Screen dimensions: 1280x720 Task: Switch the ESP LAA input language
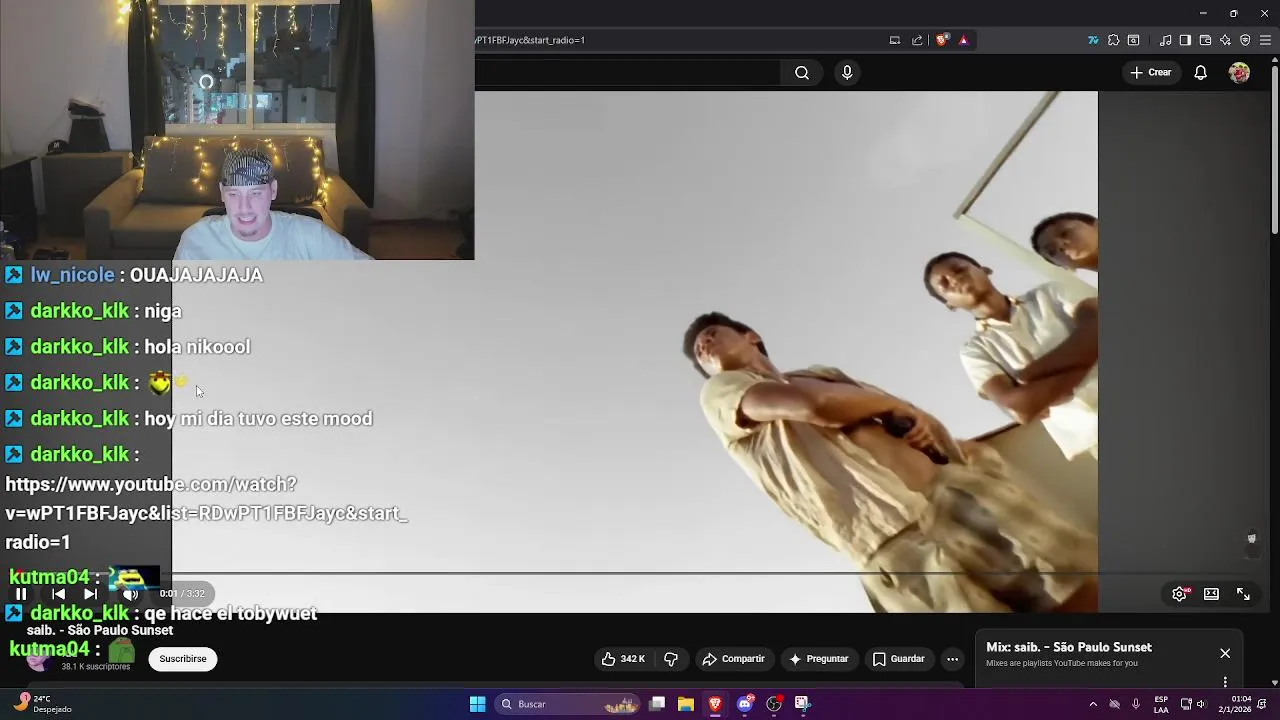pos(1161,704)
